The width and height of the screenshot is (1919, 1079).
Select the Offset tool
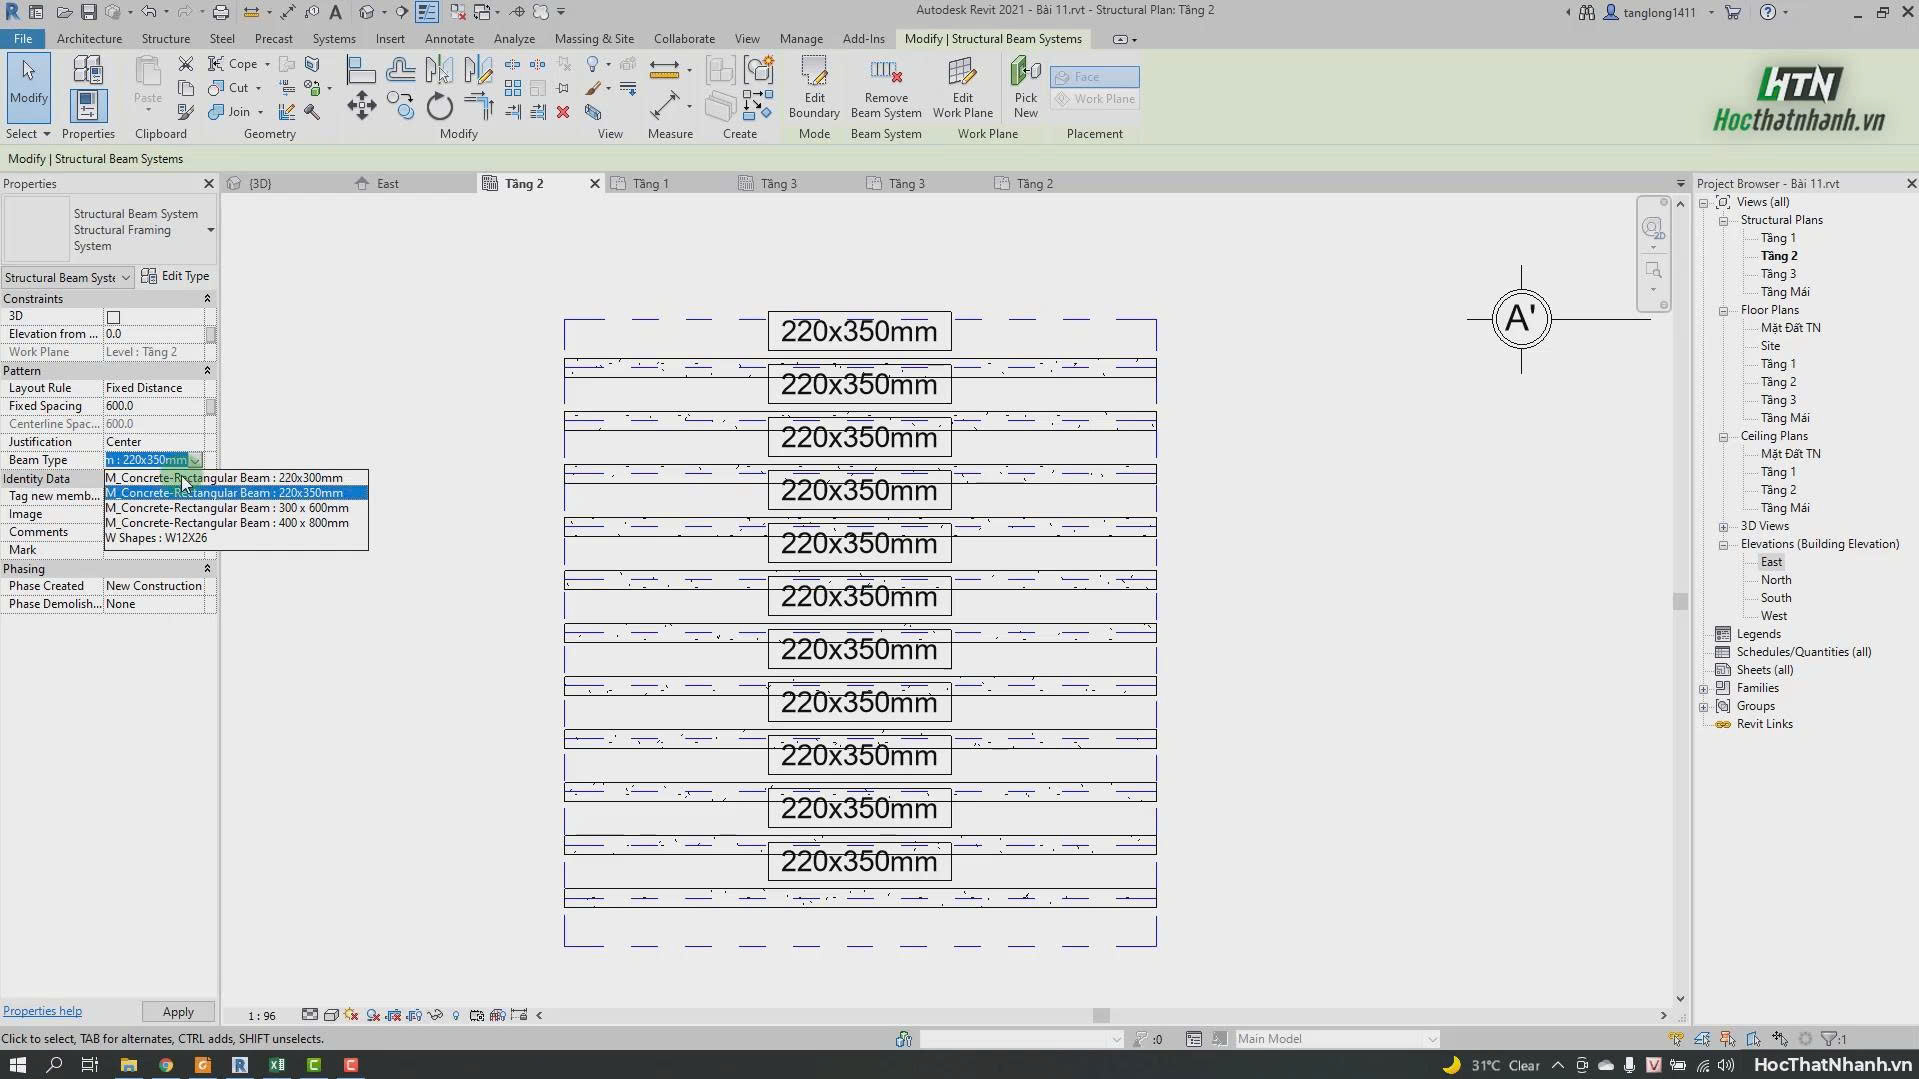tap(400, 70)
